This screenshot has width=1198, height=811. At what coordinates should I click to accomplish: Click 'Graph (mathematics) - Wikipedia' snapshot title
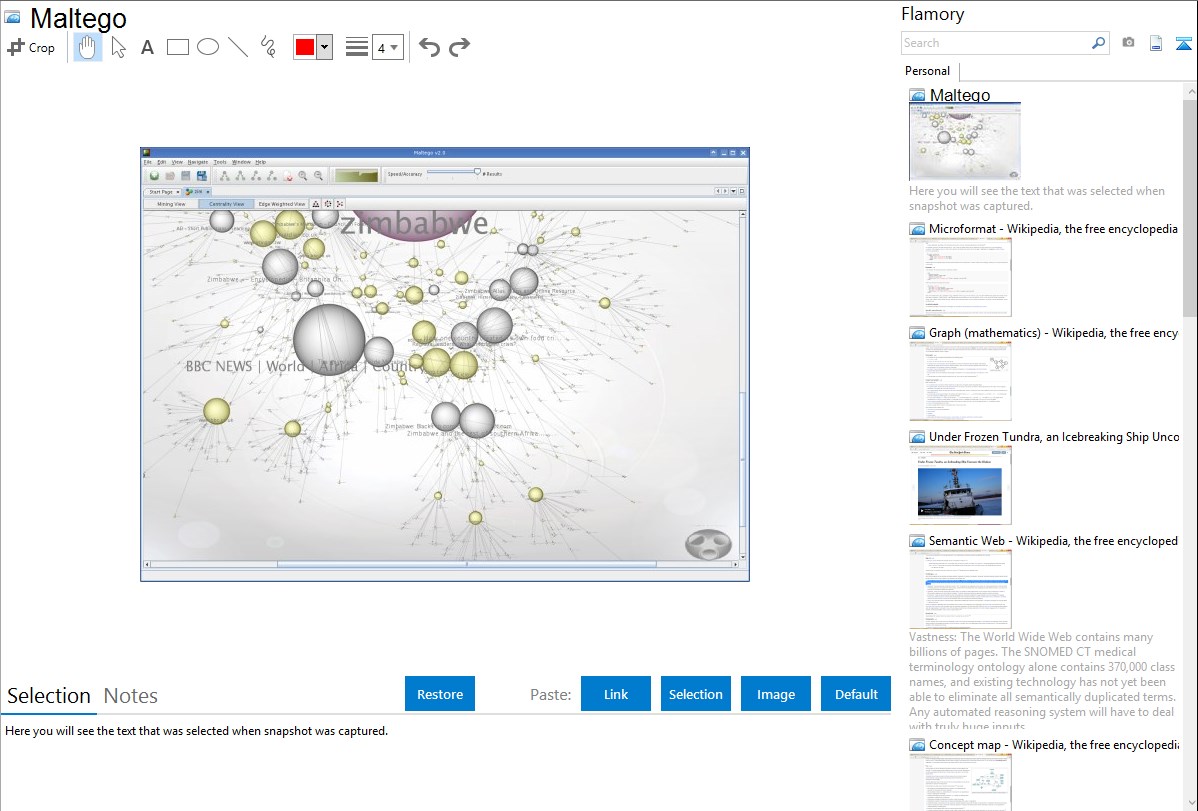(1053, 333)
